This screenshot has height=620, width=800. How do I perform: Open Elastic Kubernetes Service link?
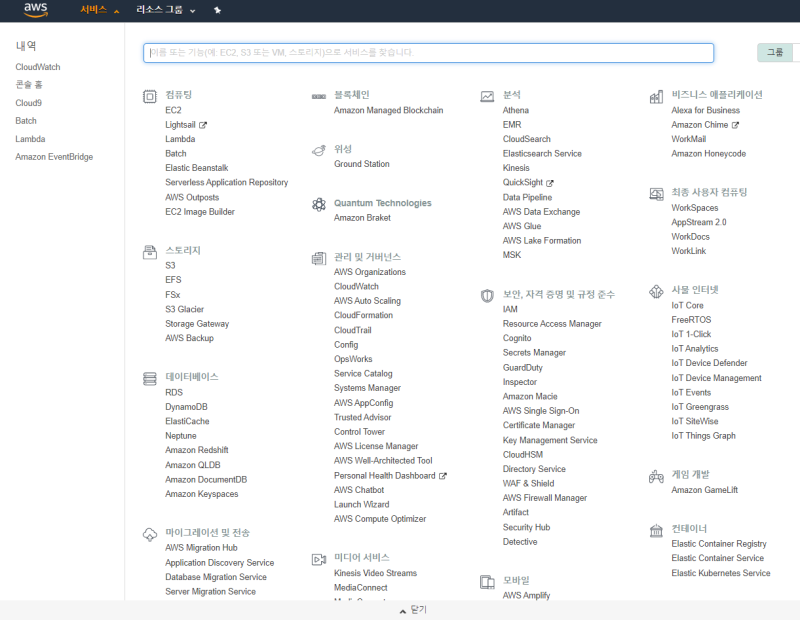point(720,573)
